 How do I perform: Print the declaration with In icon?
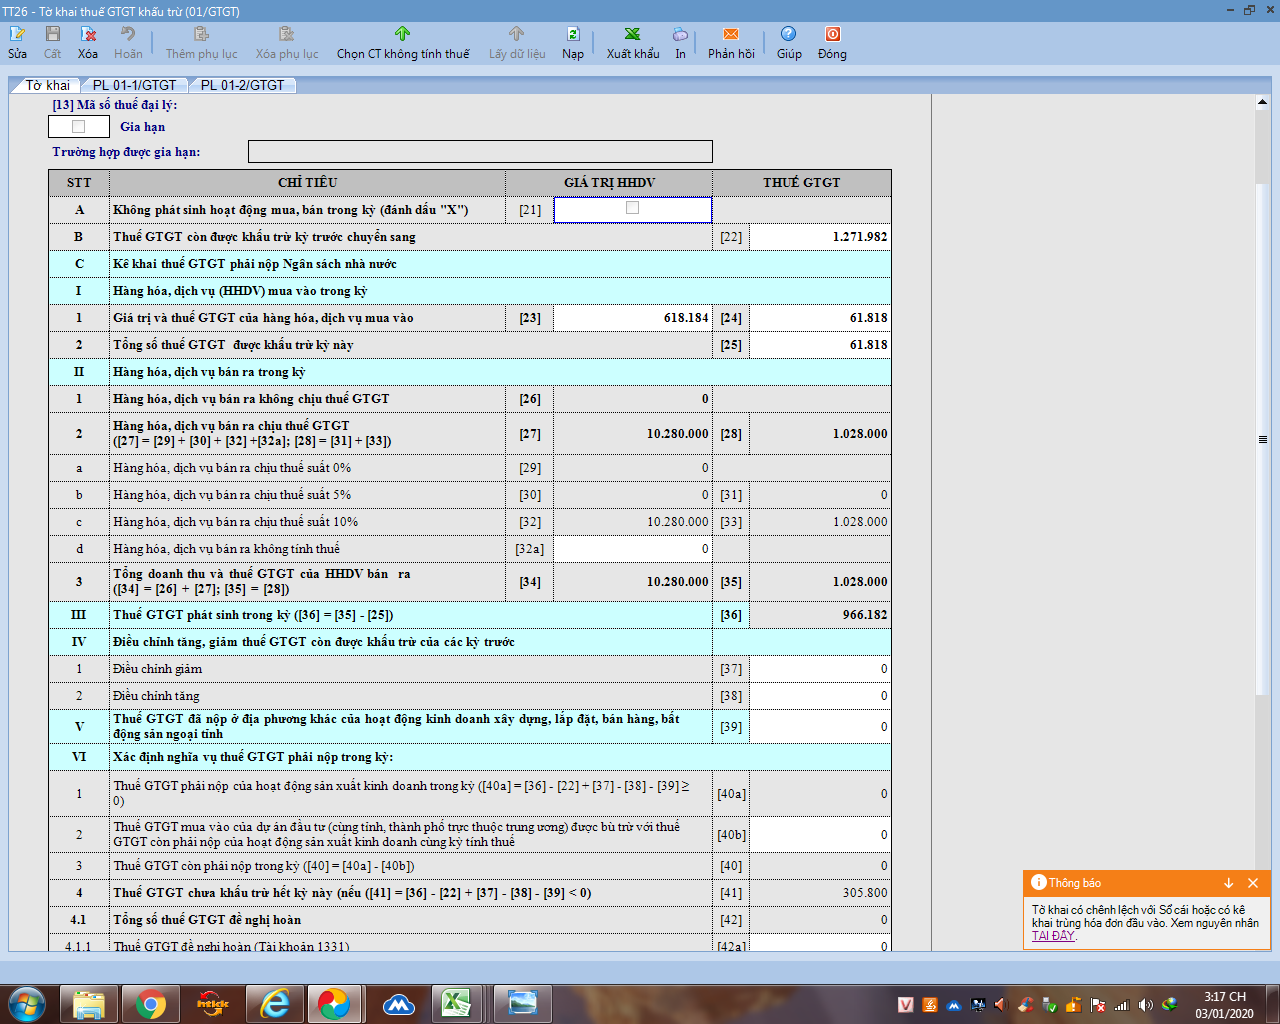click(x=680, y=42)
